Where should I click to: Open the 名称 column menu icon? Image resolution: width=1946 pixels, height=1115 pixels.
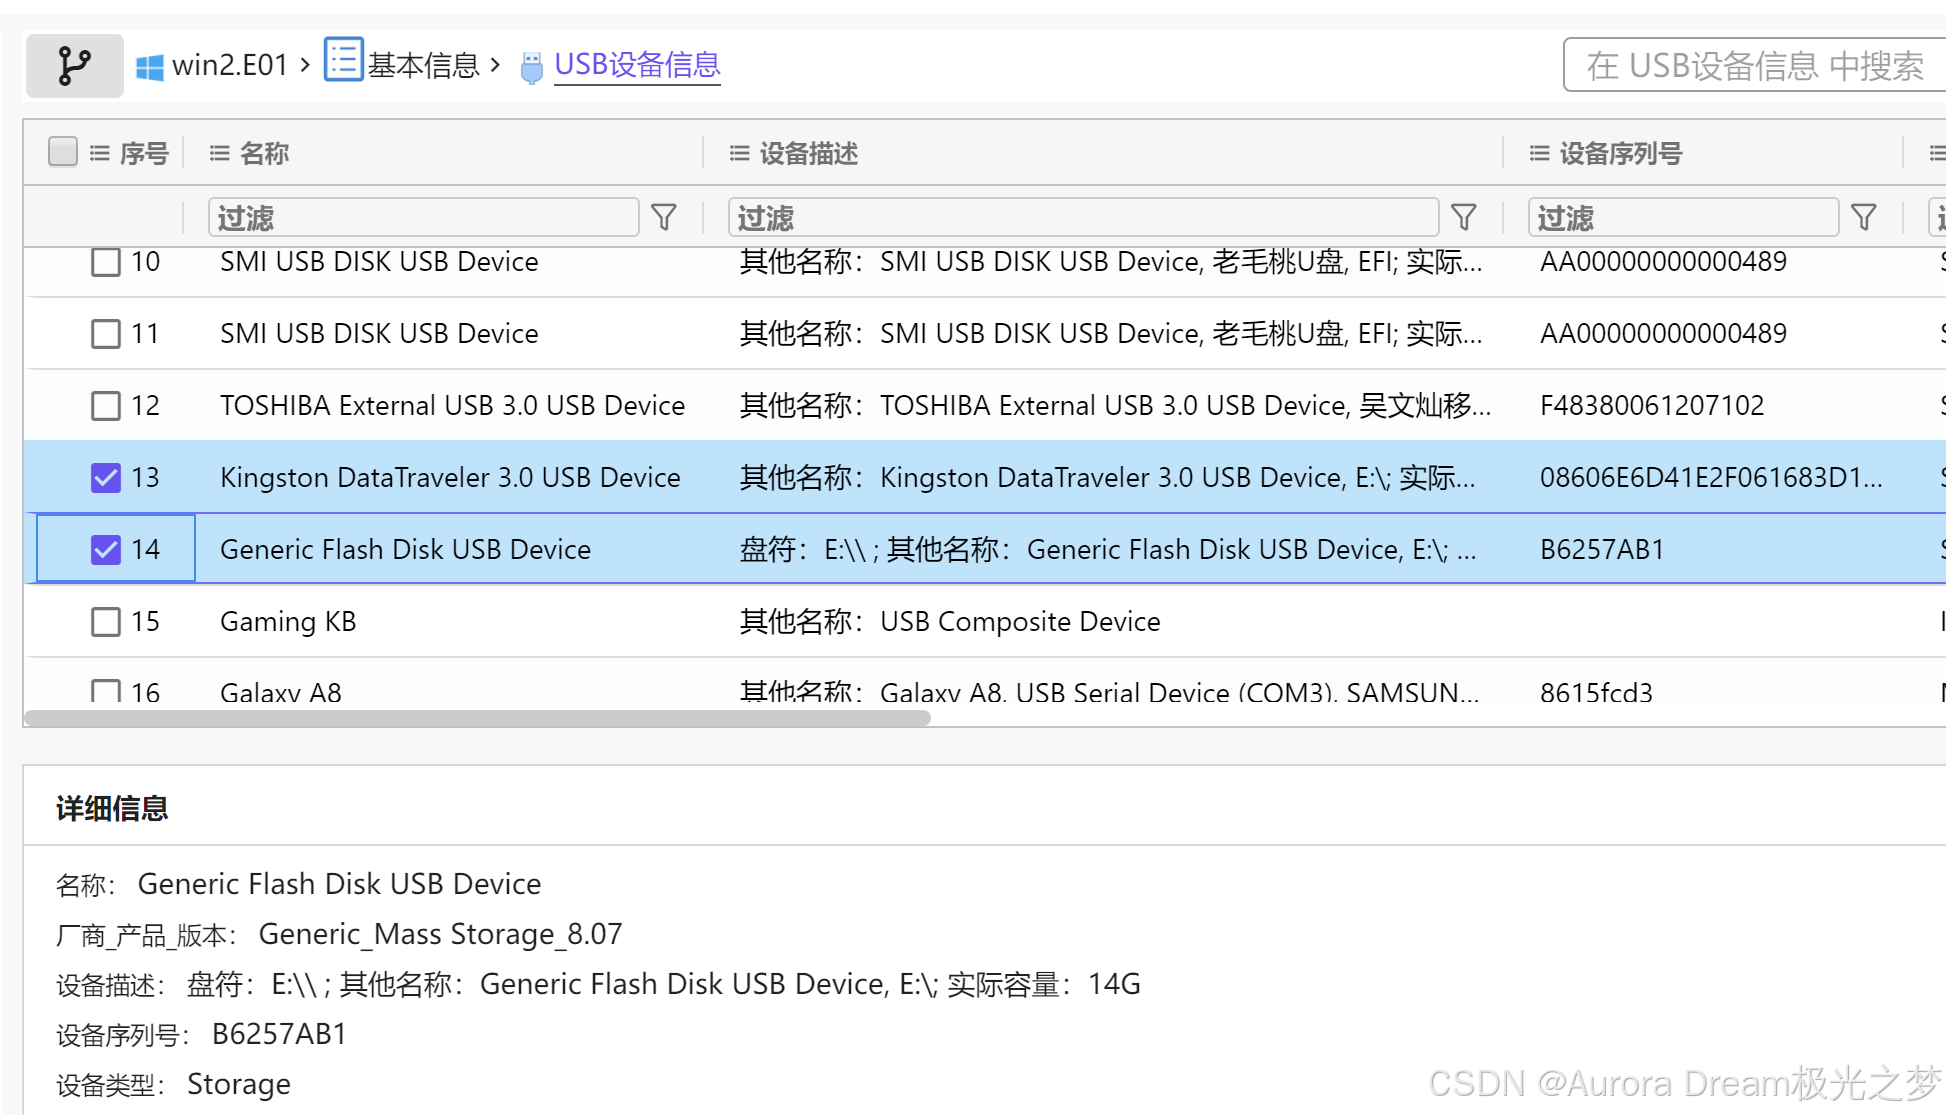219,153
